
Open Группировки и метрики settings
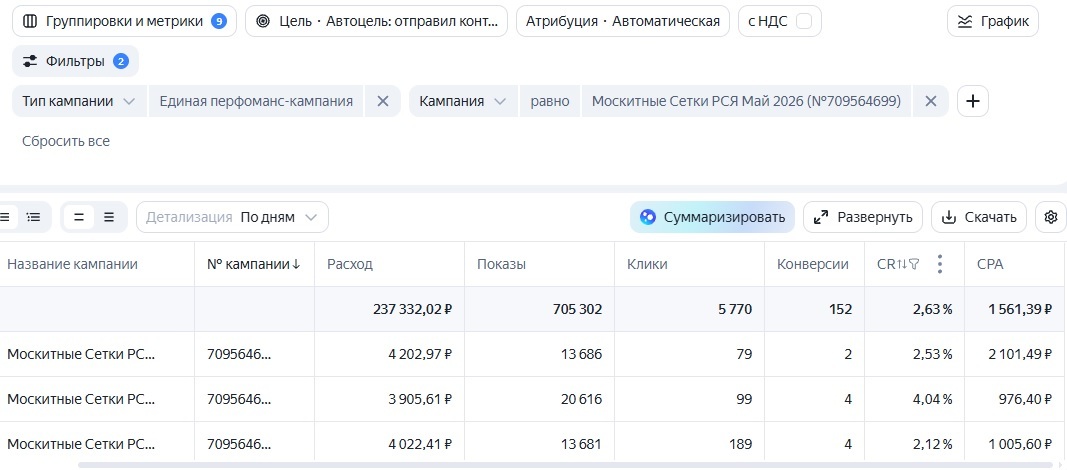125,21
